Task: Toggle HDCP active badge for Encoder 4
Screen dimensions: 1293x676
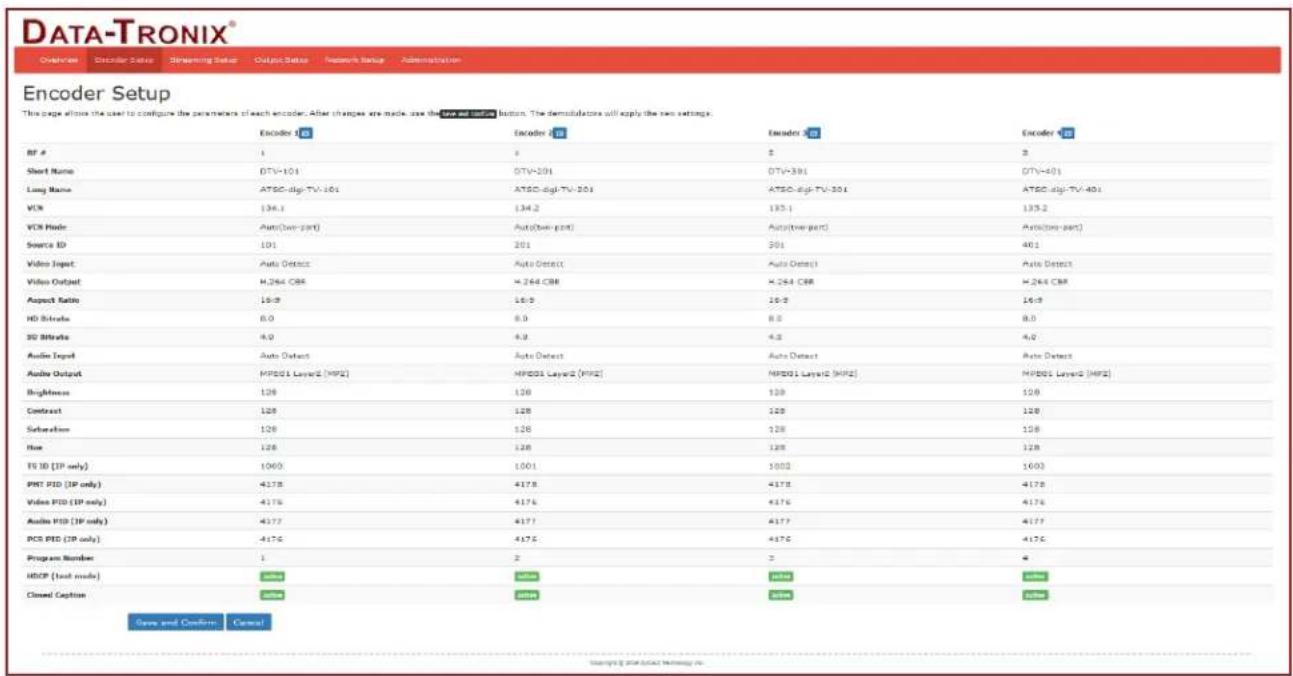Action: click(1034, 576)
